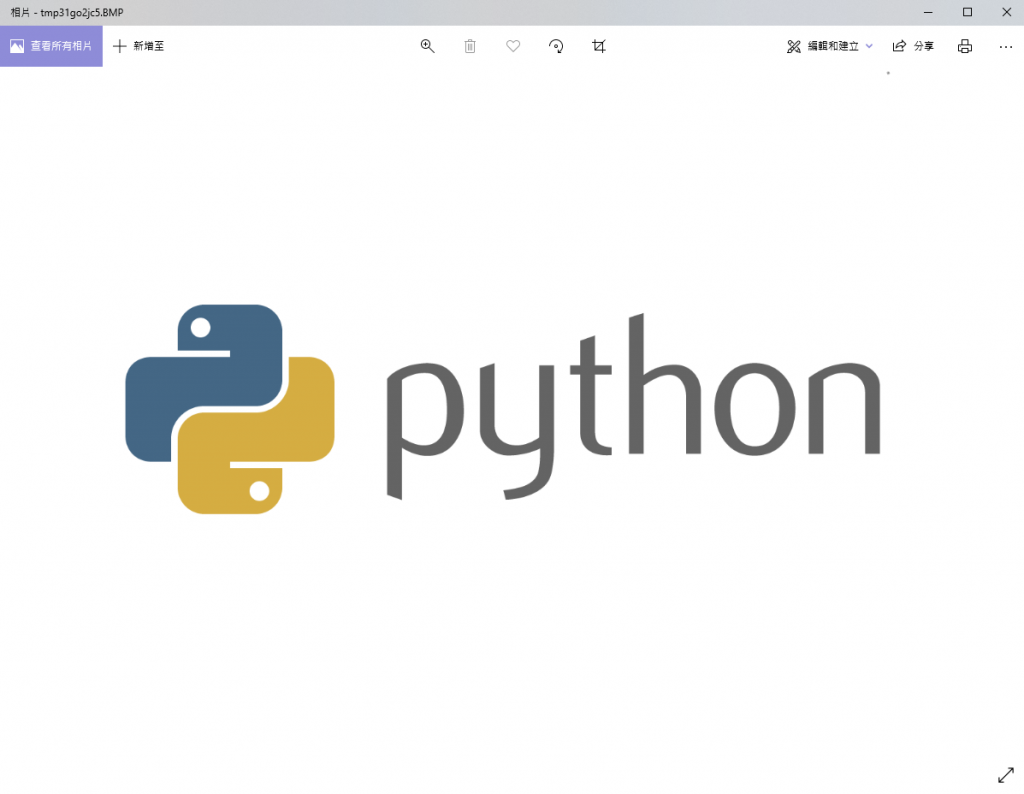The height and width of the screenshot is (794, 1024).
Task: Maximize the Photos window
Action: click(967, 12)
